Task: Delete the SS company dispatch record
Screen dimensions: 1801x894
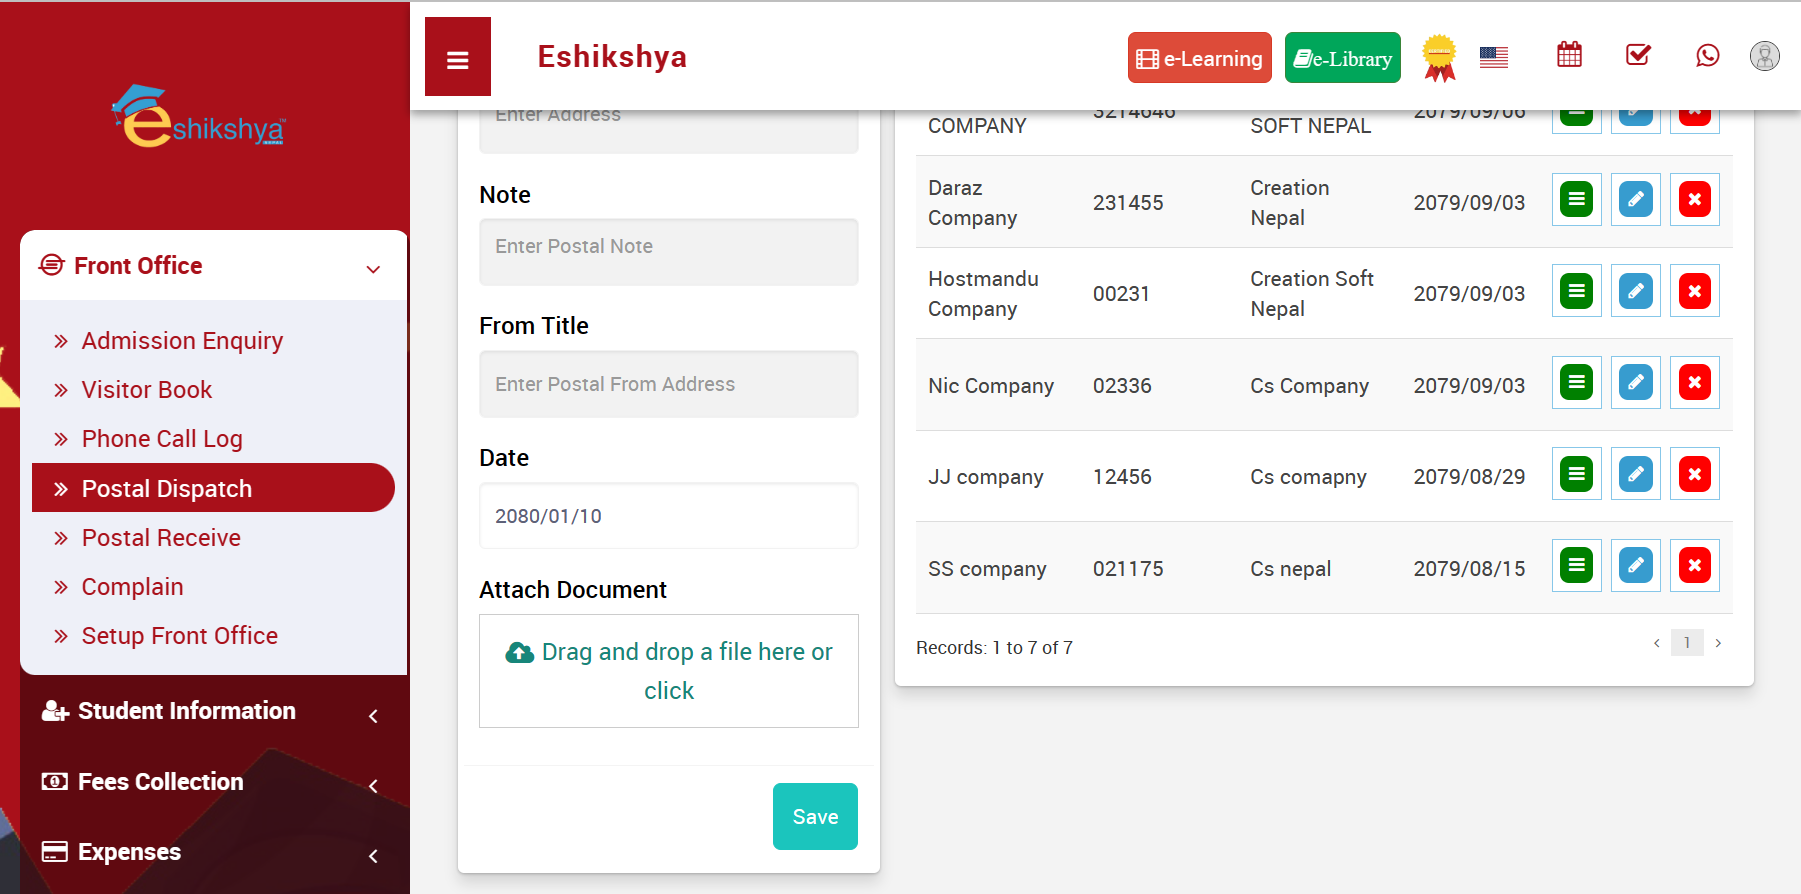Action: click(1694, 566)
